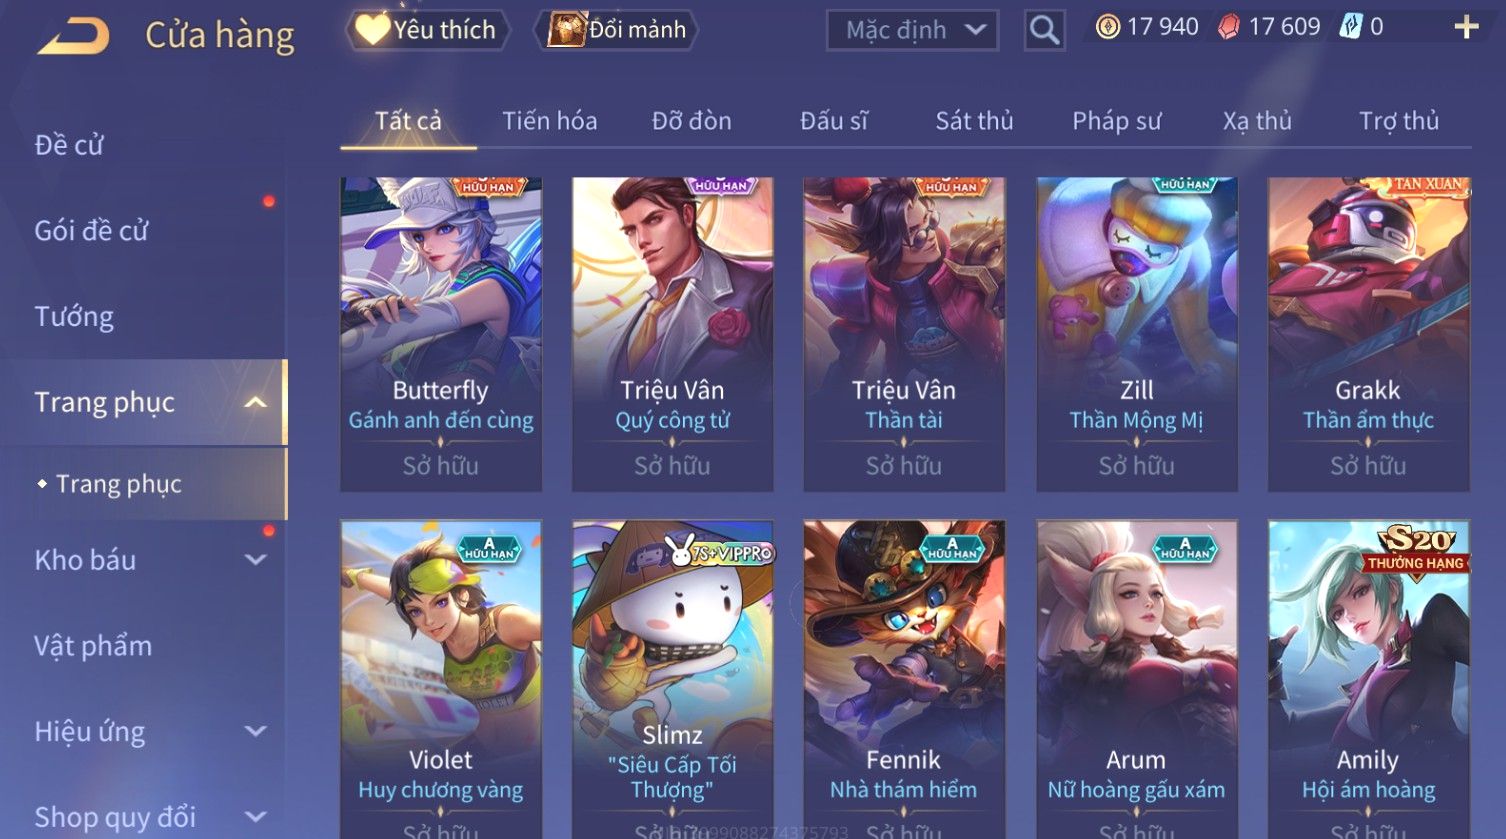Tap the blue voucher currency icon
1506x839 pixels.
coord(1350,27)
